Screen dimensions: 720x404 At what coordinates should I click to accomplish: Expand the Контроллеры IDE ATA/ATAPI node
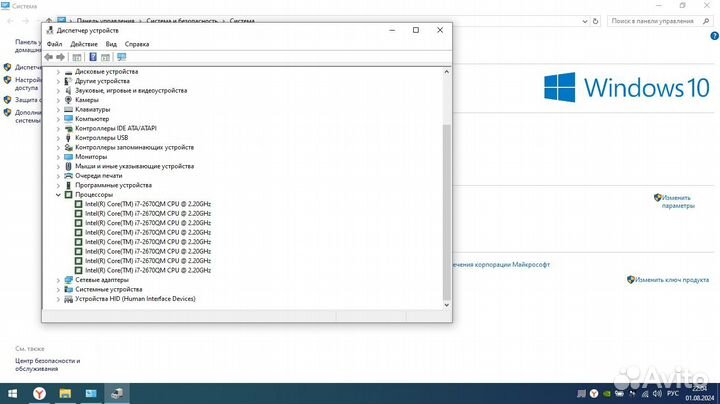point(58,129)
